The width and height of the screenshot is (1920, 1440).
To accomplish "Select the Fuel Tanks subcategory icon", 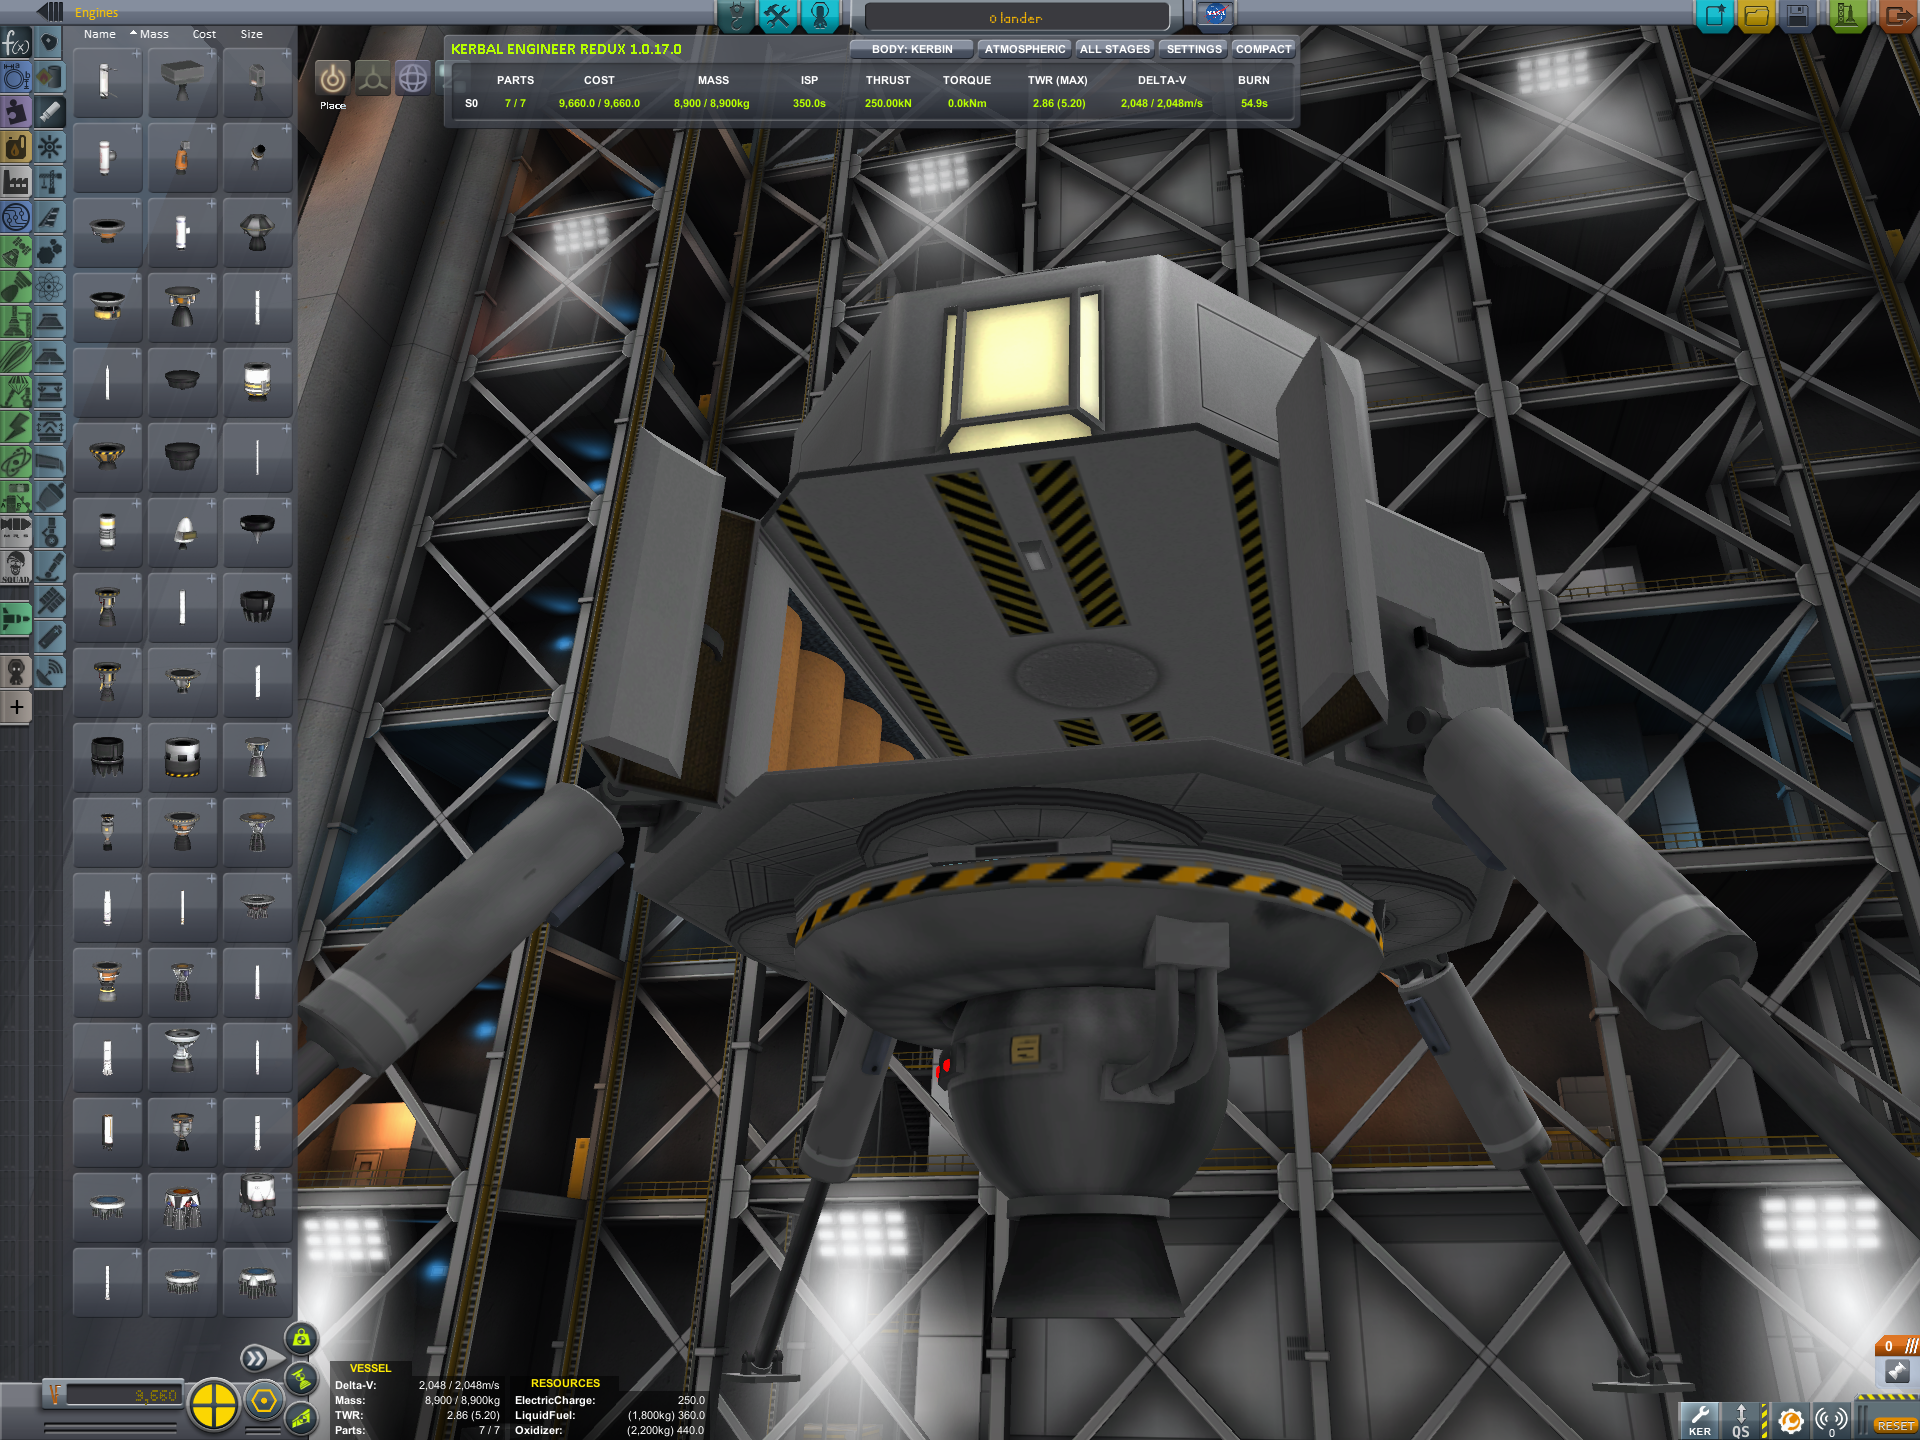I will [x=50, y=78].
